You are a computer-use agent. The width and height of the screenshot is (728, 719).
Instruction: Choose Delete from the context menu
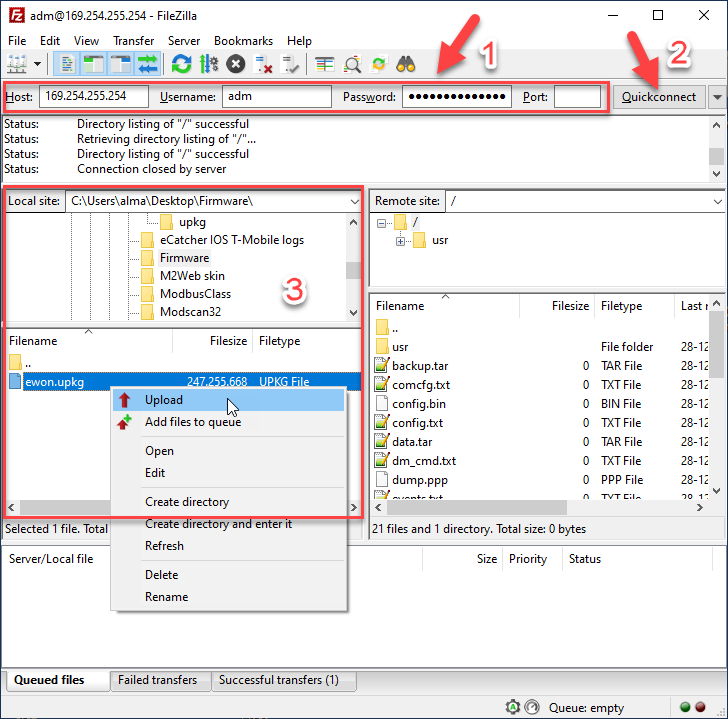(x=228, y=575)
